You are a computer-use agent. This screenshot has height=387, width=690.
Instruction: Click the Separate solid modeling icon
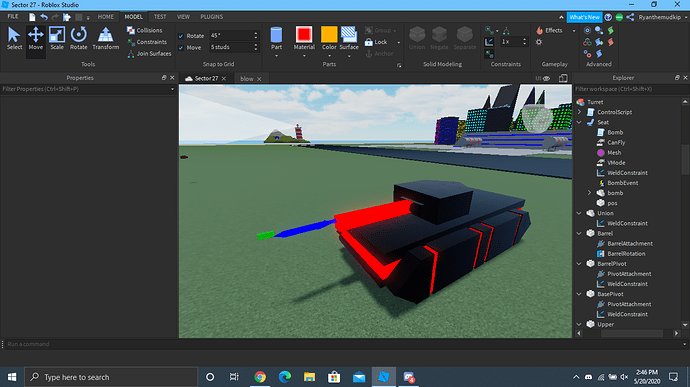click(465, 38)
